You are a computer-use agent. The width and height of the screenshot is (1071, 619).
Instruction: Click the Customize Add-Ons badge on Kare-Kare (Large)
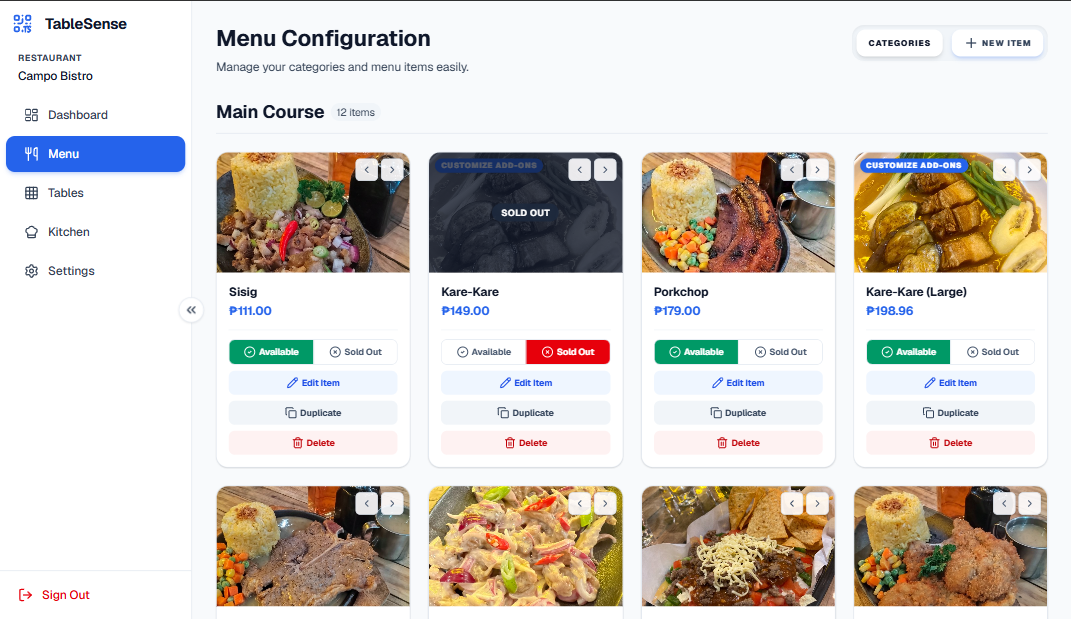click(x=913, y=165)
